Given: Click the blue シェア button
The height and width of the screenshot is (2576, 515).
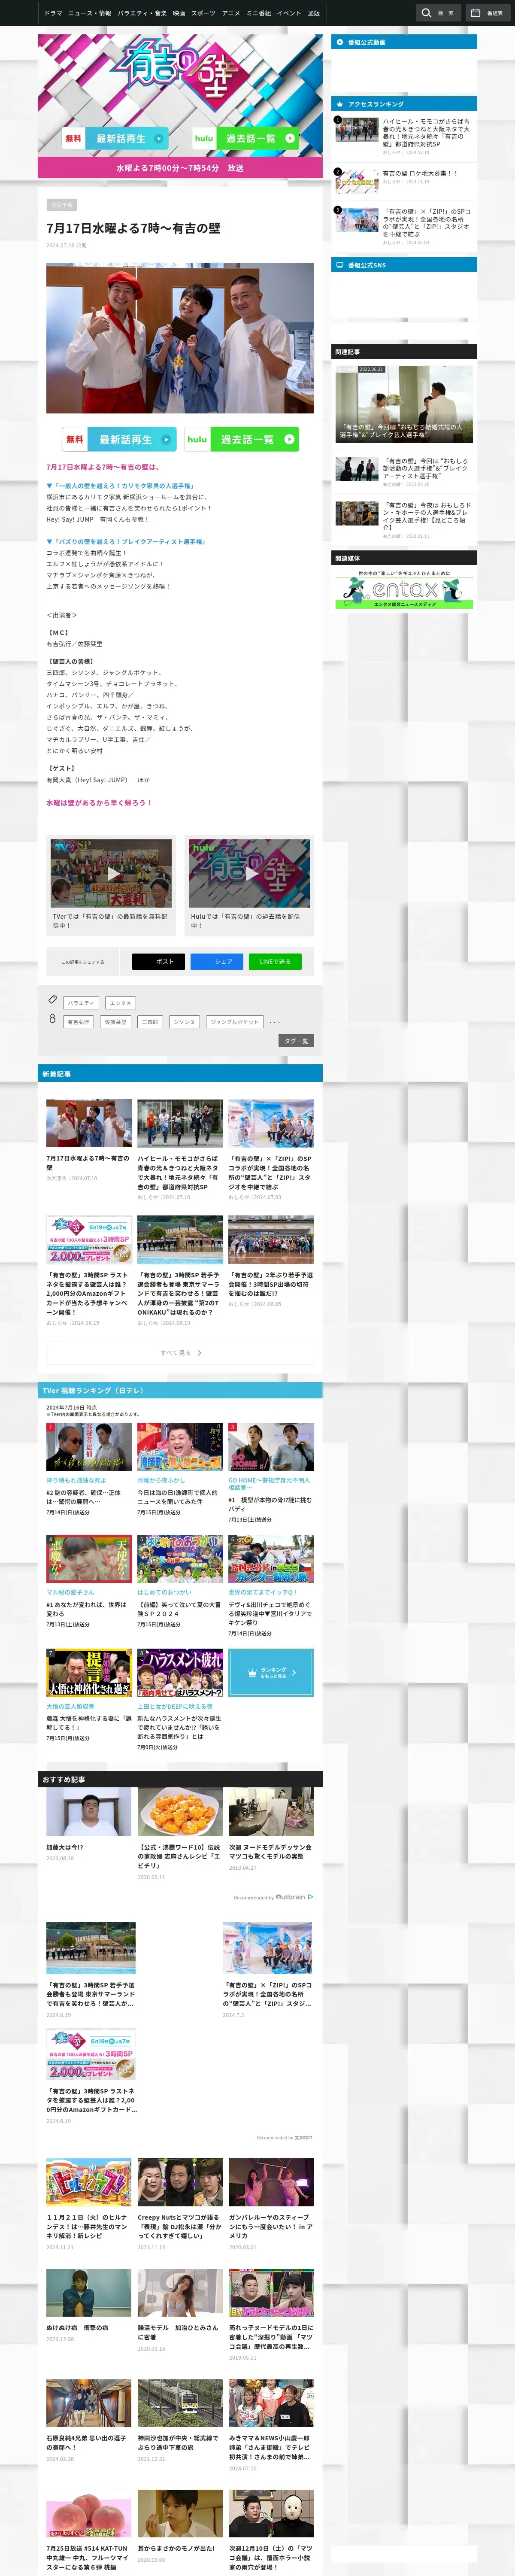Looking at the screenshot, I should 217,962.
